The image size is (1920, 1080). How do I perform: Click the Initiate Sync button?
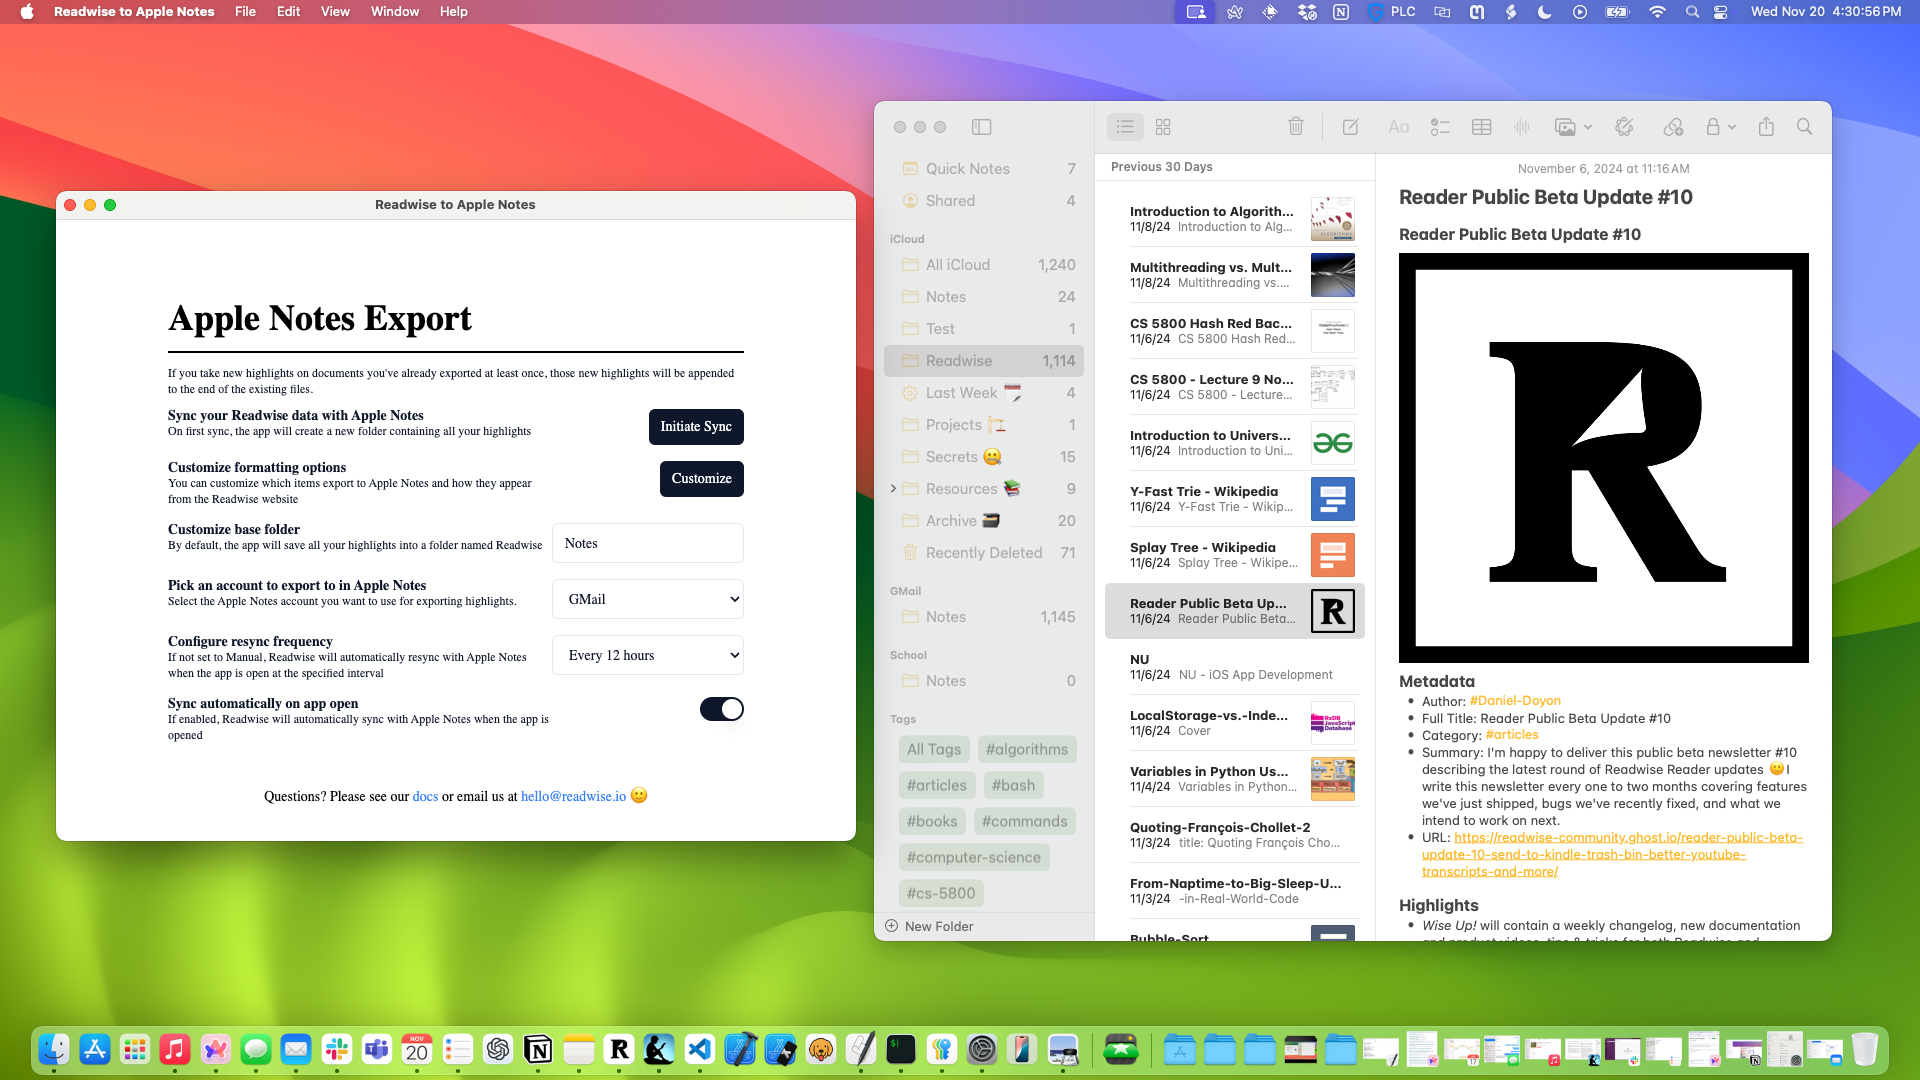point(695,426)
